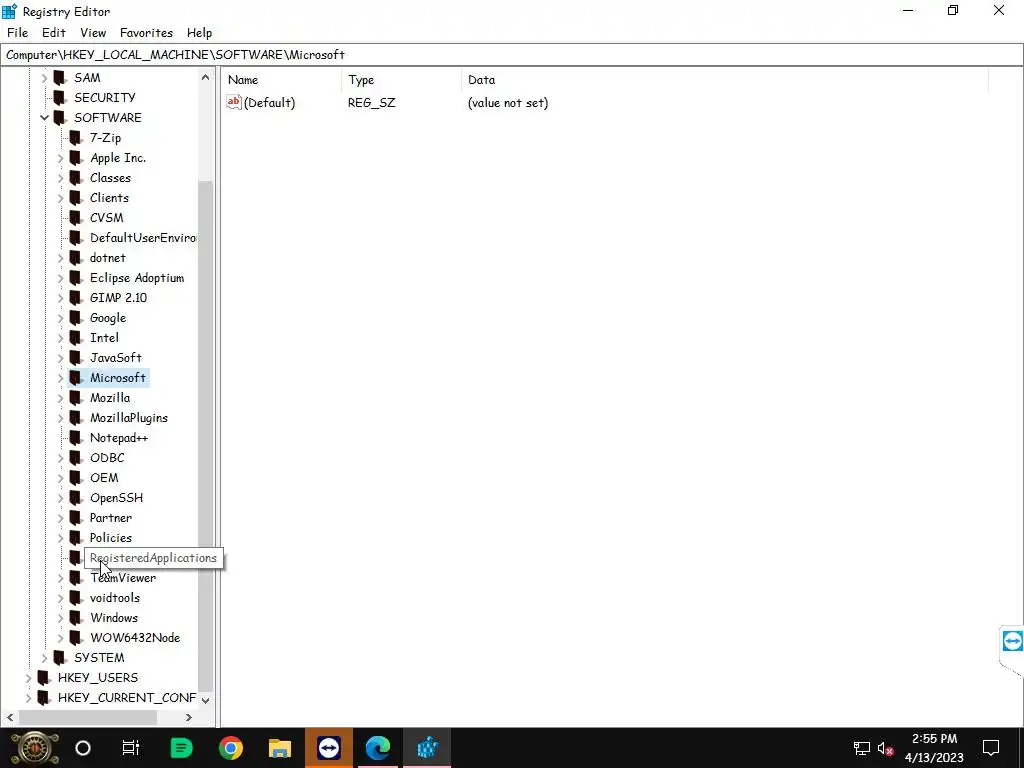Image resolution: width=1024 pixels, height=768 pixels.
Task: Open the View menu
Action: (93, 33)
